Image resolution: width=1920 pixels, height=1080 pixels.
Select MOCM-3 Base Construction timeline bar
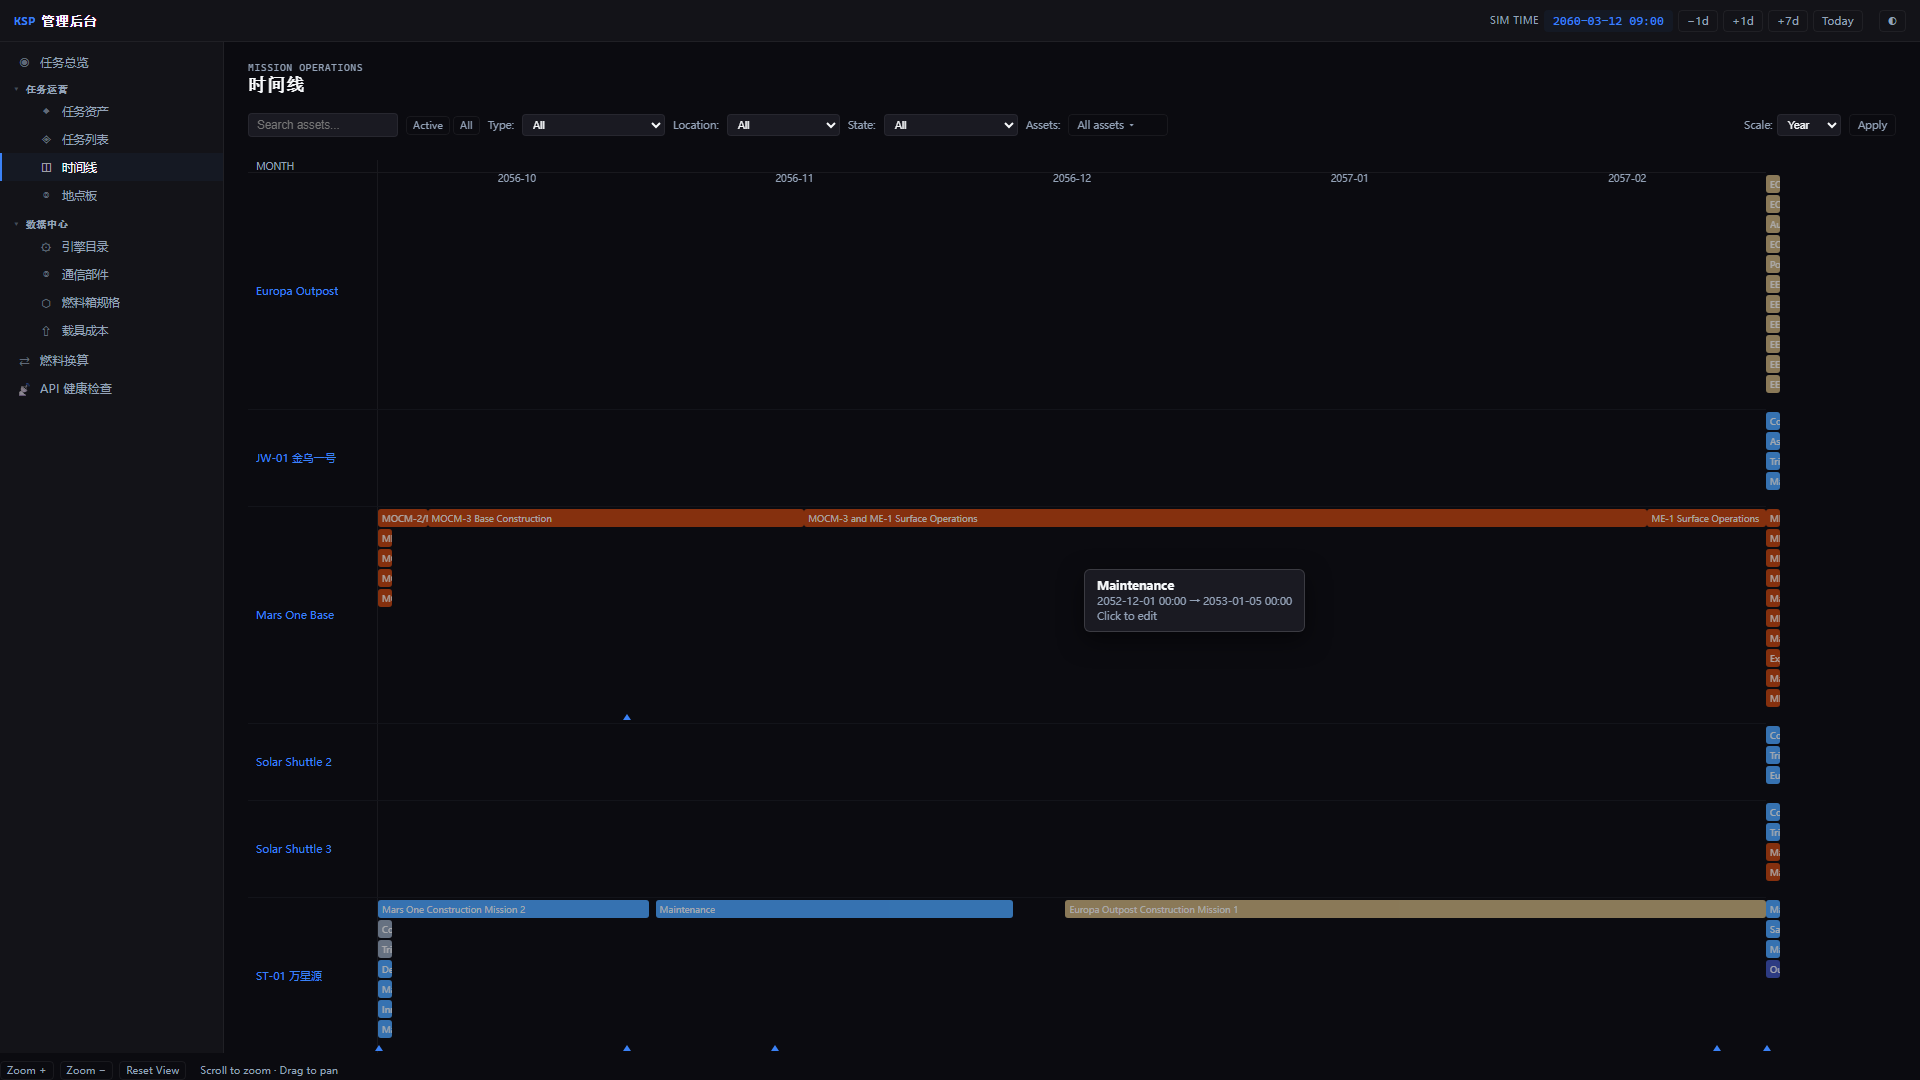[x=615, y=519]
